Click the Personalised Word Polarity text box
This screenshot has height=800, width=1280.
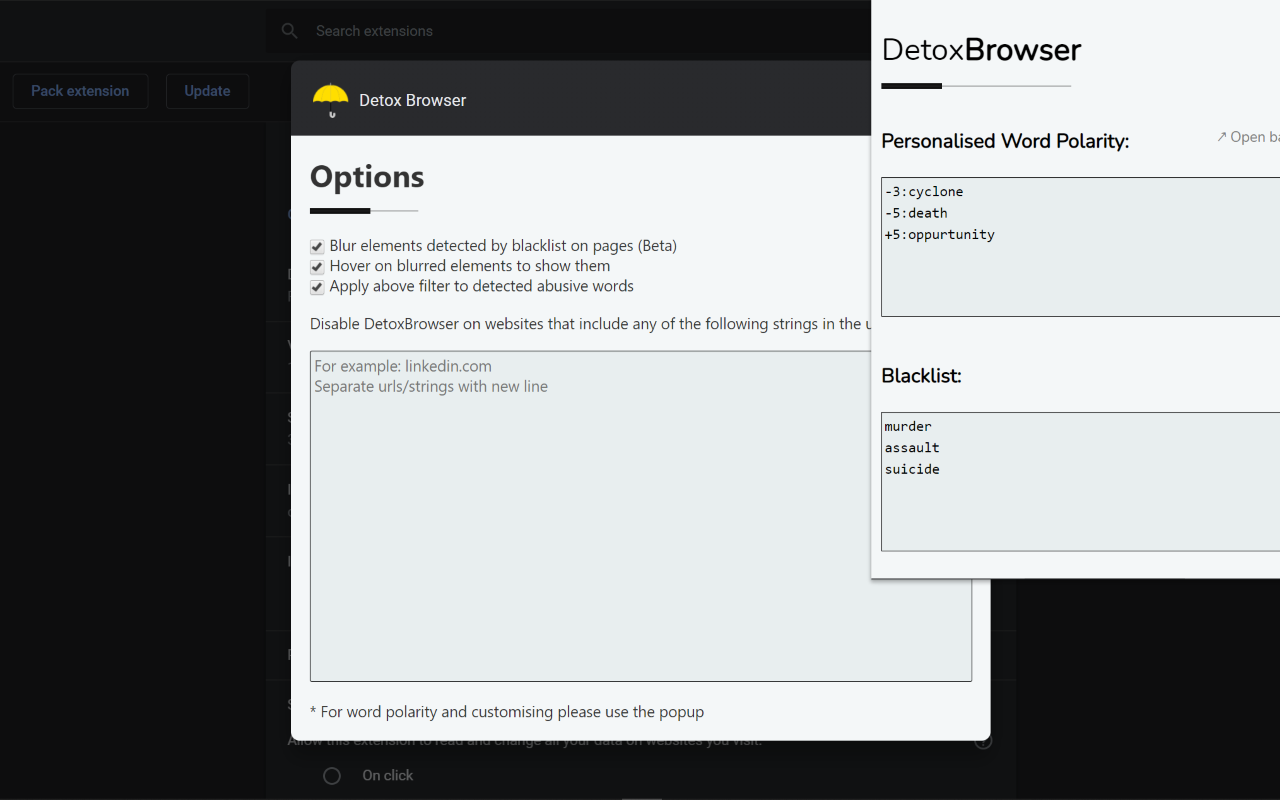[x=1080, y=247]
